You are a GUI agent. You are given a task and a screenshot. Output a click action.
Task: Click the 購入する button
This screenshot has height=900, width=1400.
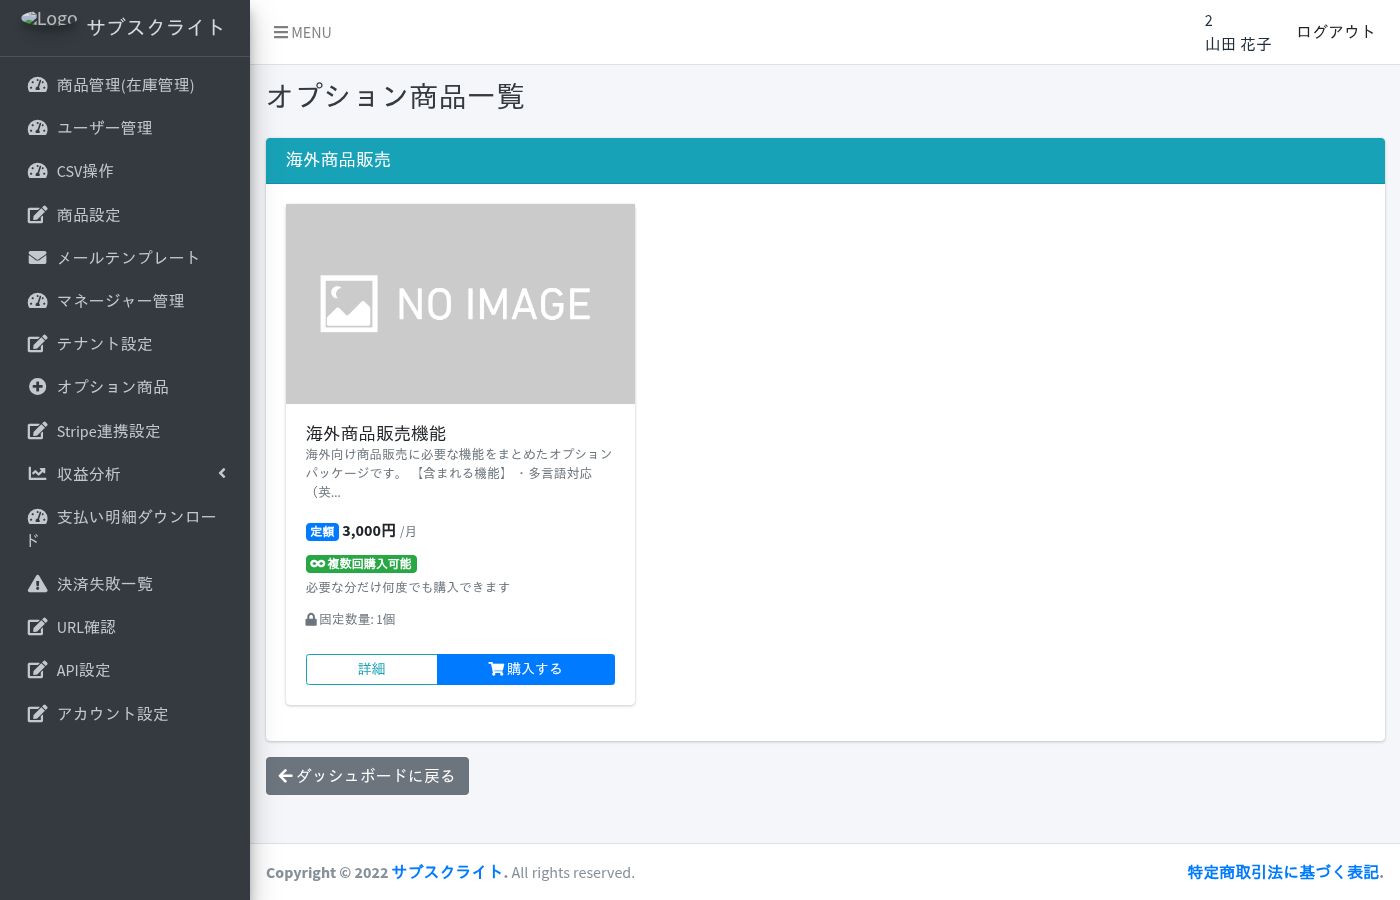point(526,669)
